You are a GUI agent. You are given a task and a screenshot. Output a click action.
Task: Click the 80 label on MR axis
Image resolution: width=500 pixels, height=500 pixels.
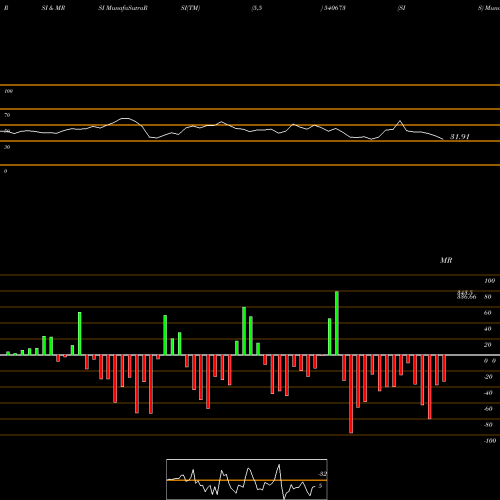coord(488,297)
